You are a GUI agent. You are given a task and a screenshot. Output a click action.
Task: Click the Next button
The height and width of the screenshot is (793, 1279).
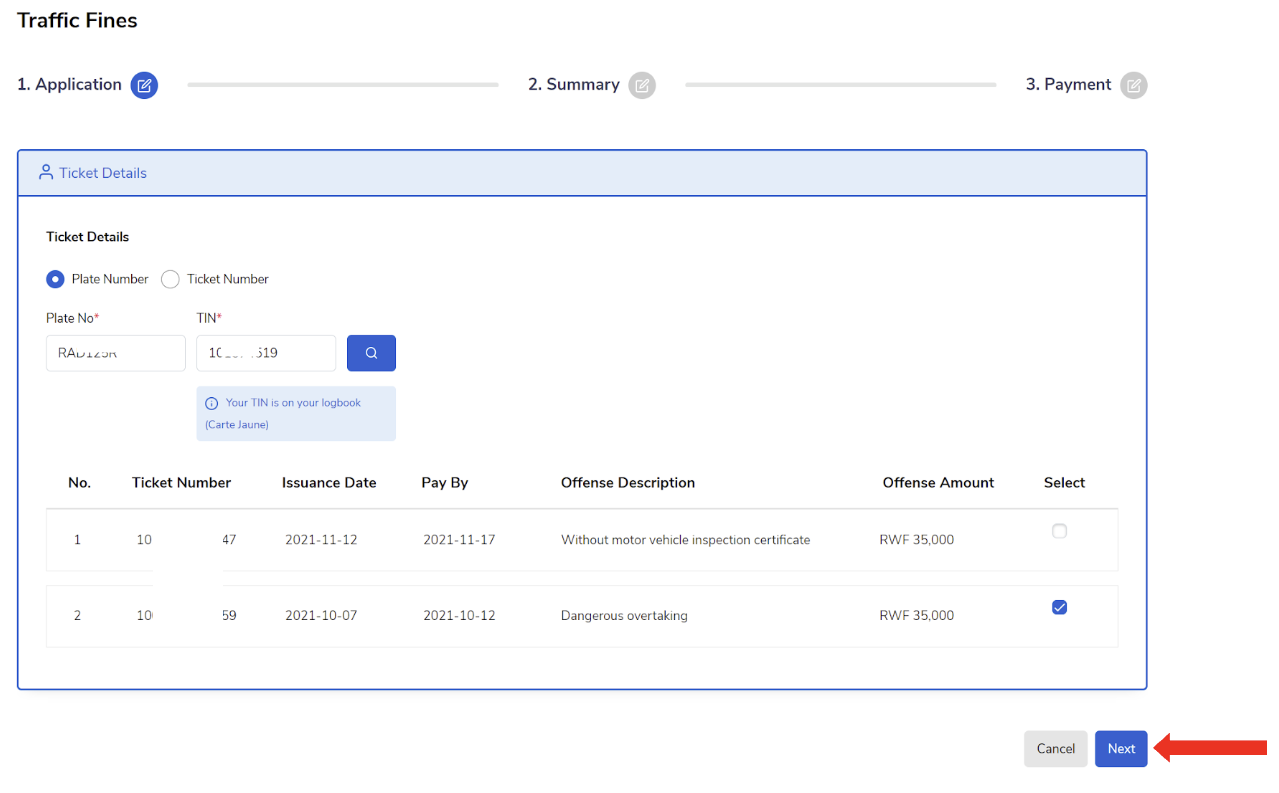(1121, 749)
